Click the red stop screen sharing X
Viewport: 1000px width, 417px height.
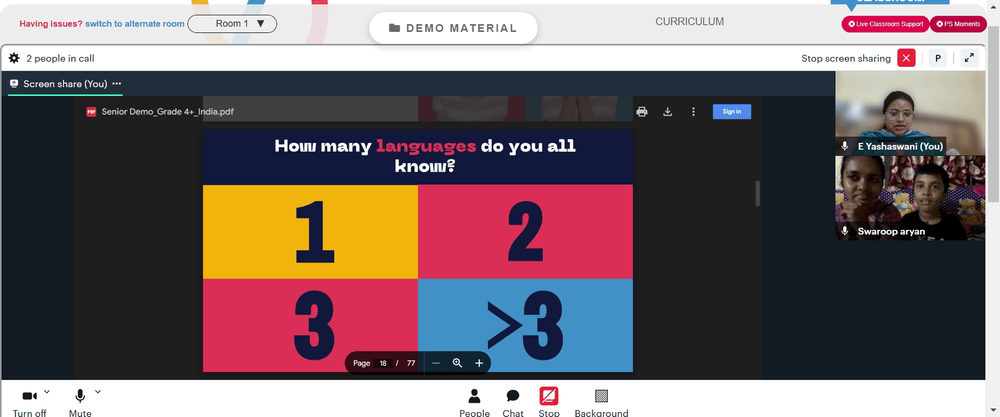point(906,58)
